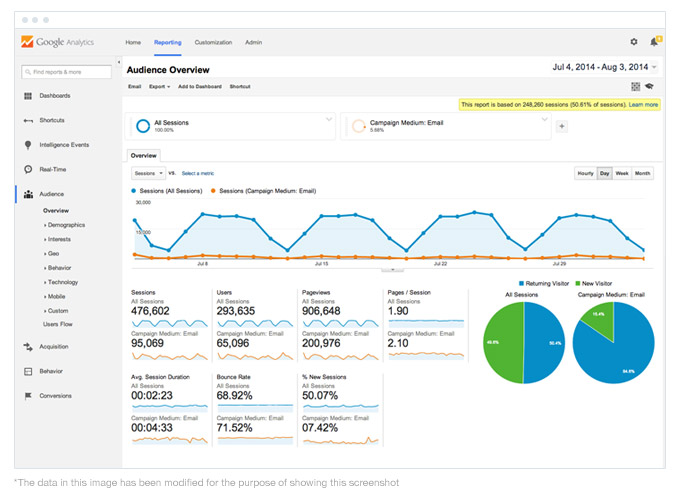
Task: Open the notifications bell icon
Action: pyautogui.click(x=655, y=42)
